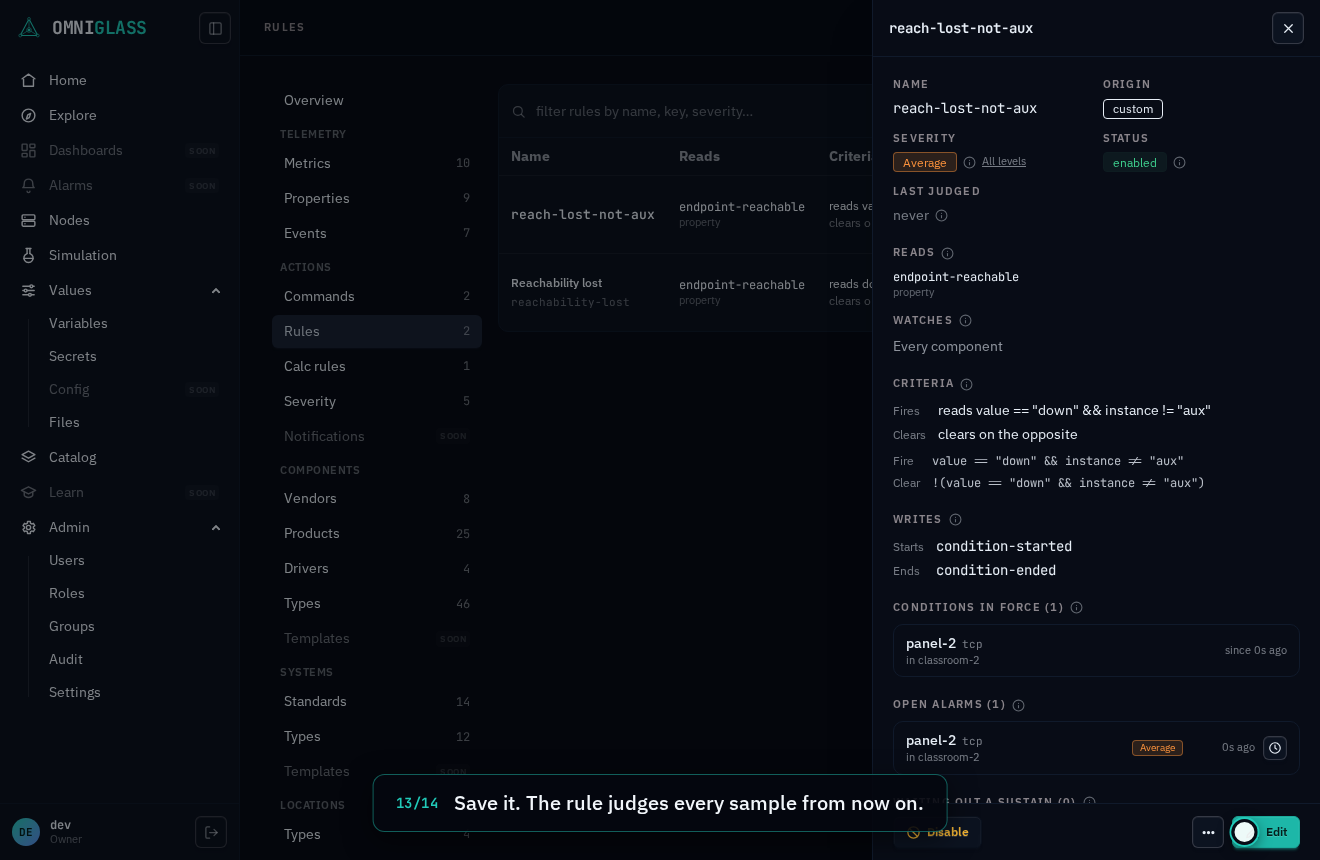Click info icon next to Last judged never

tap(941, 216)
